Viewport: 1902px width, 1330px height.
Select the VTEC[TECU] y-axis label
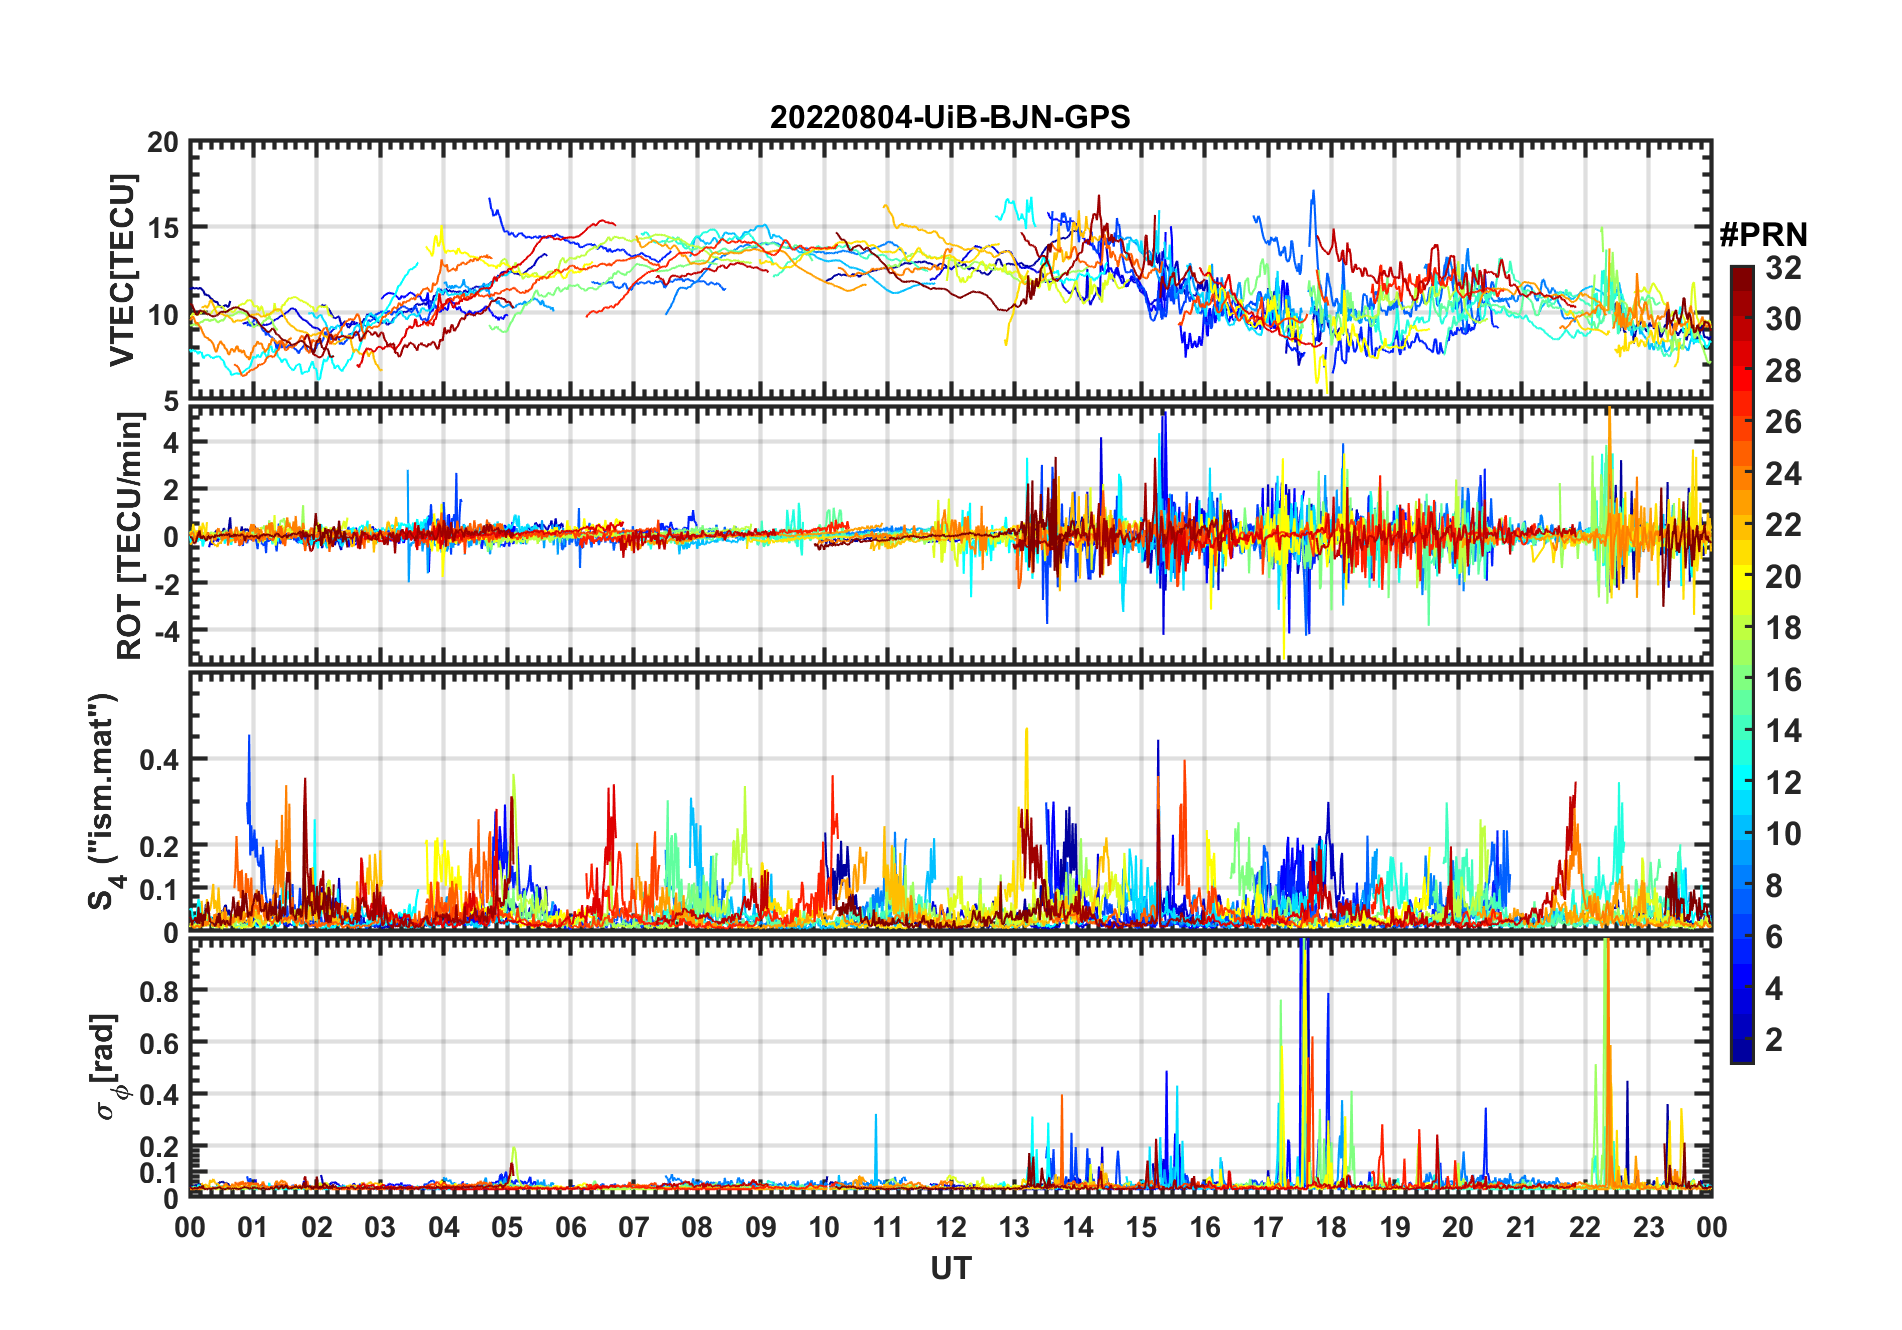coord(122,271)
